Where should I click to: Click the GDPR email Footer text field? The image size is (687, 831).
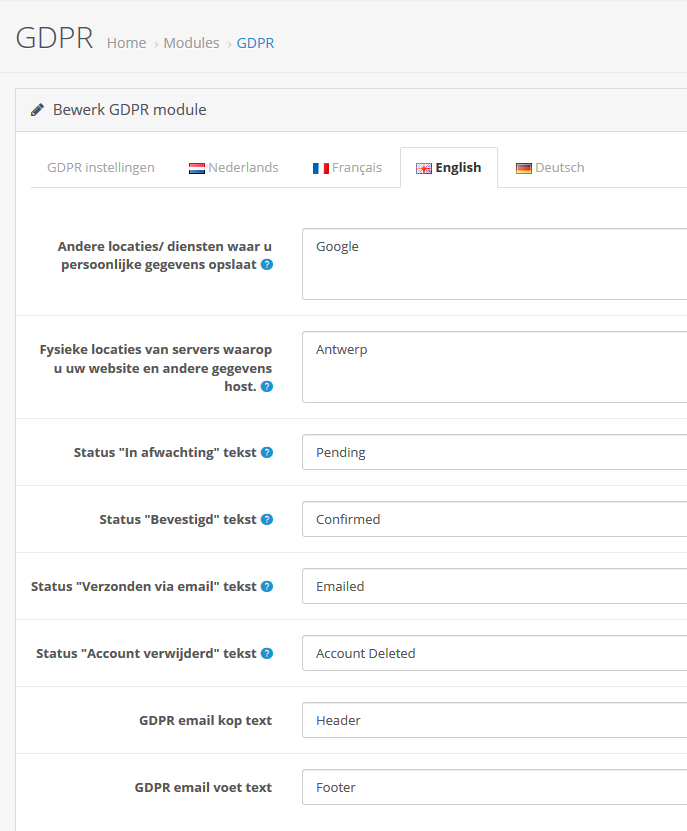coord(495,787)
